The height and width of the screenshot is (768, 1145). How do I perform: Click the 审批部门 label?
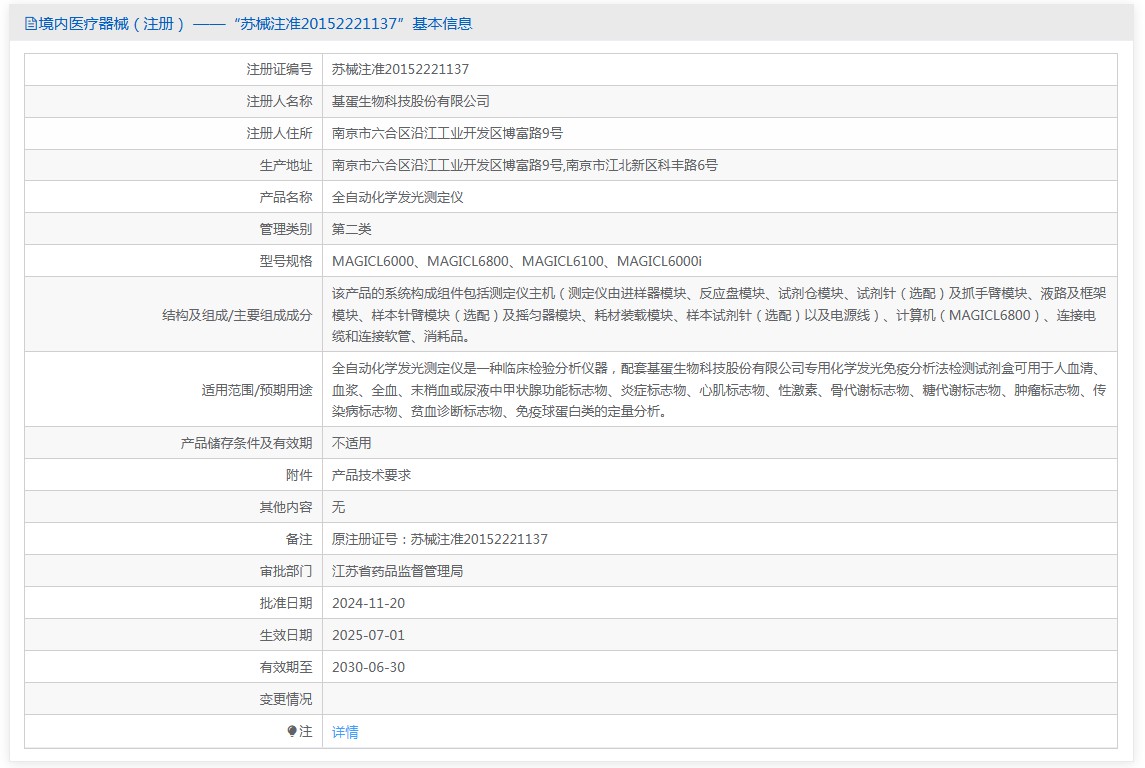(286, 572)
